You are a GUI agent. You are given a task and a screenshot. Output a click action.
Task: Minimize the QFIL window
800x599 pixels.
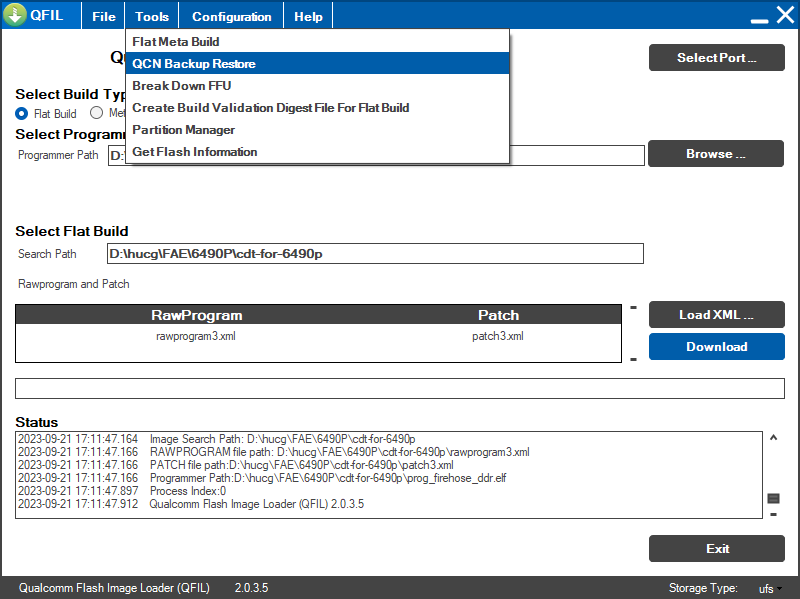(x=759, y=19)
